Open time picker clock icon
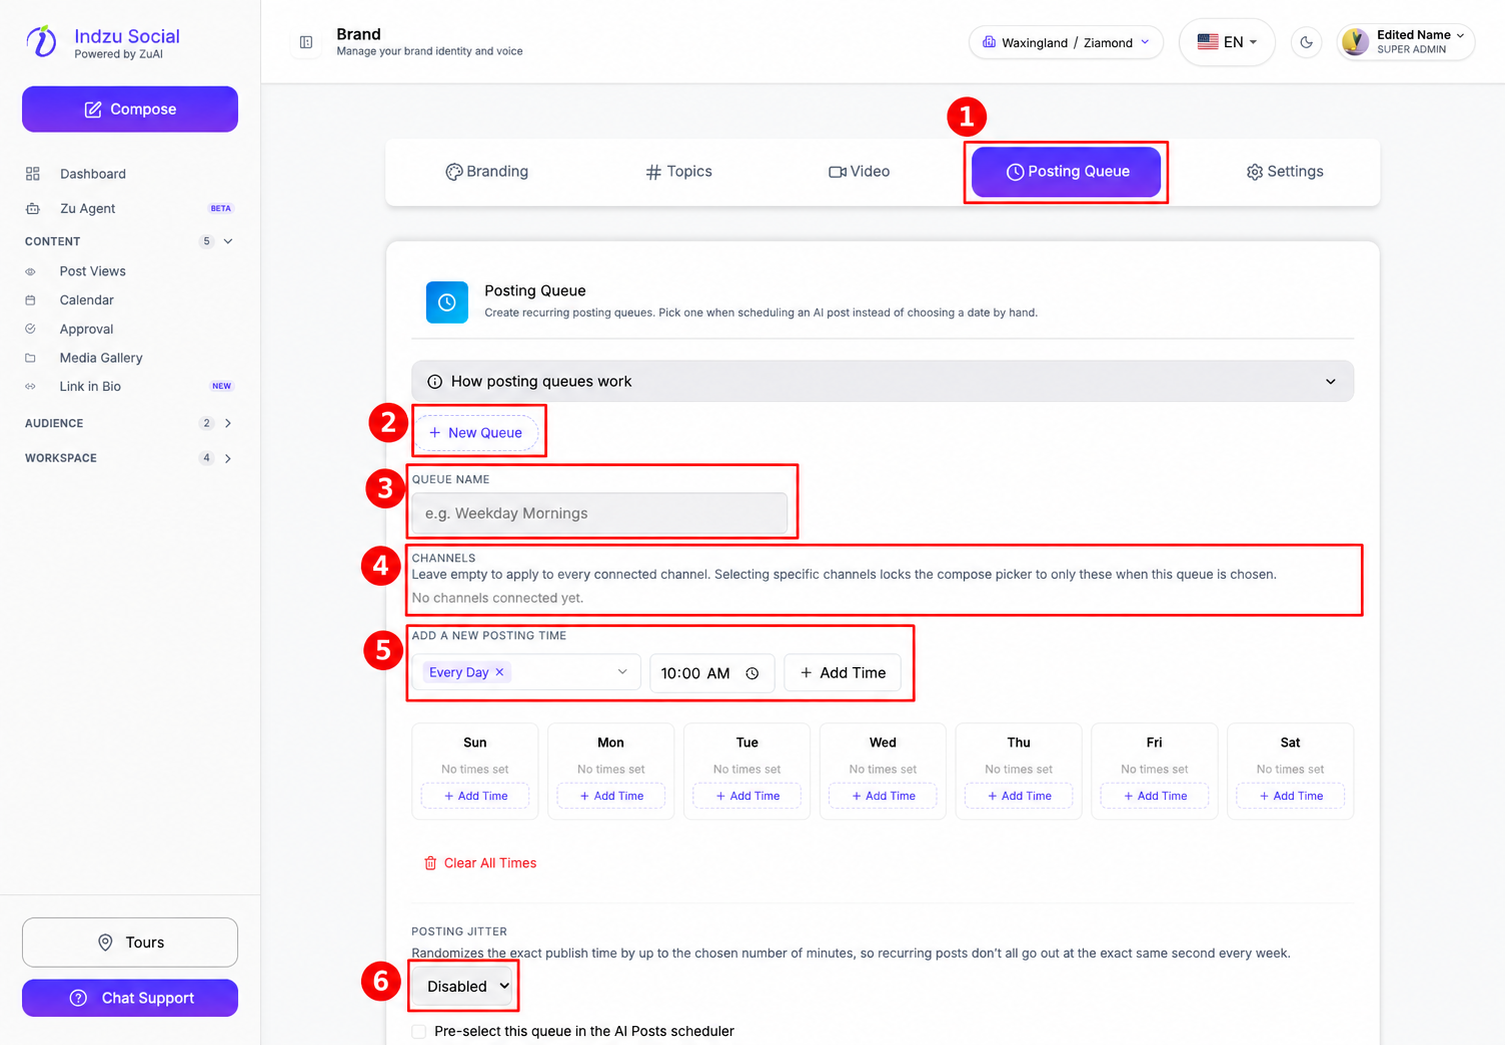 pyautogui.click(x=752, y=673)
